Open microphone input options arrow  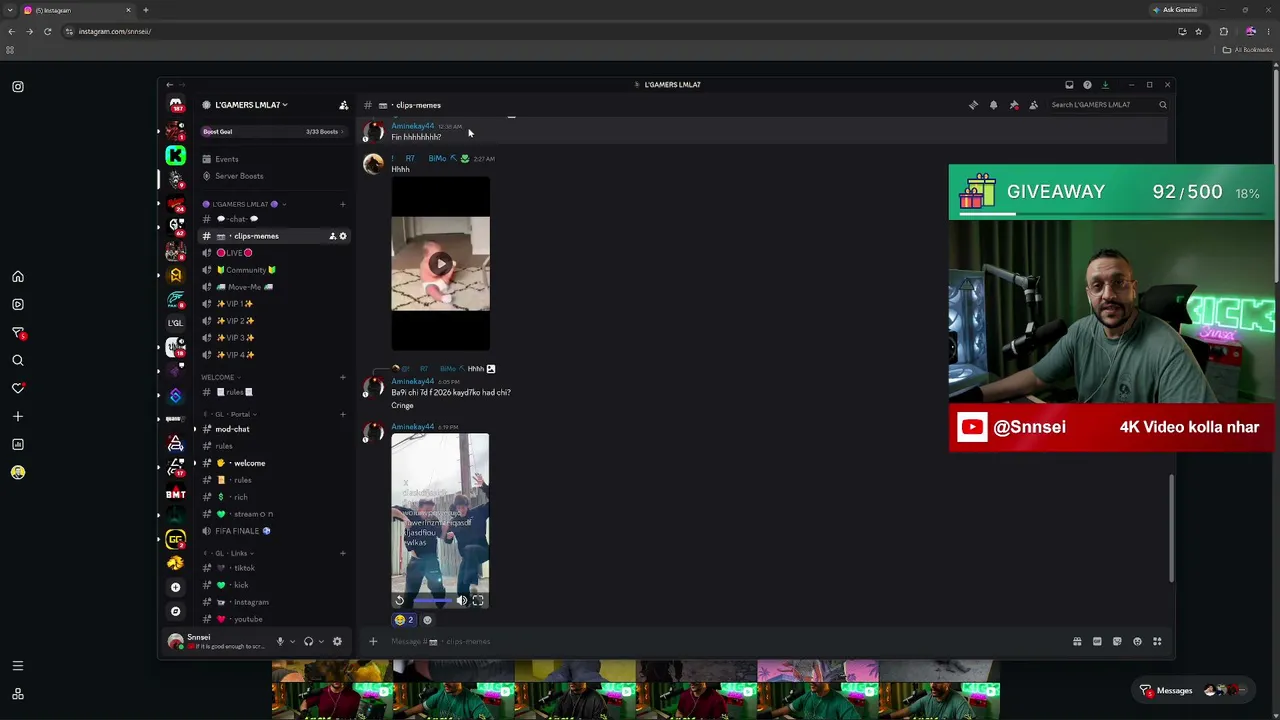point(292,642)
